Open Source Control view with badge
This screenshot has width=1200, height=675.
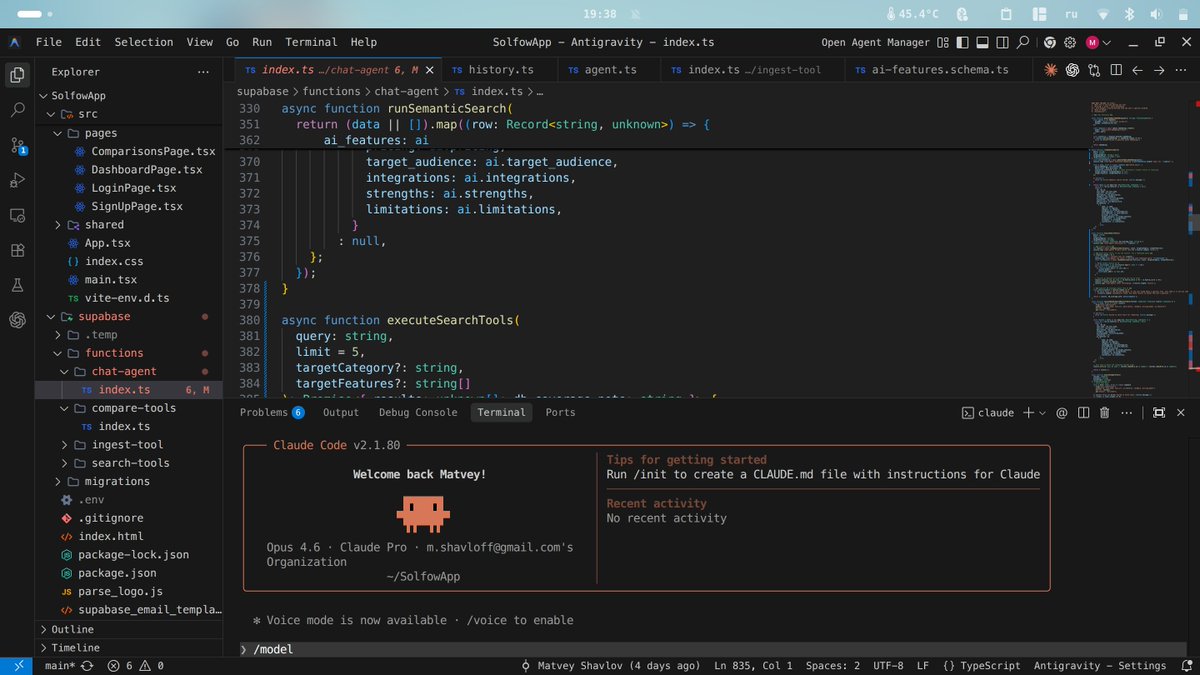[17, 146]
